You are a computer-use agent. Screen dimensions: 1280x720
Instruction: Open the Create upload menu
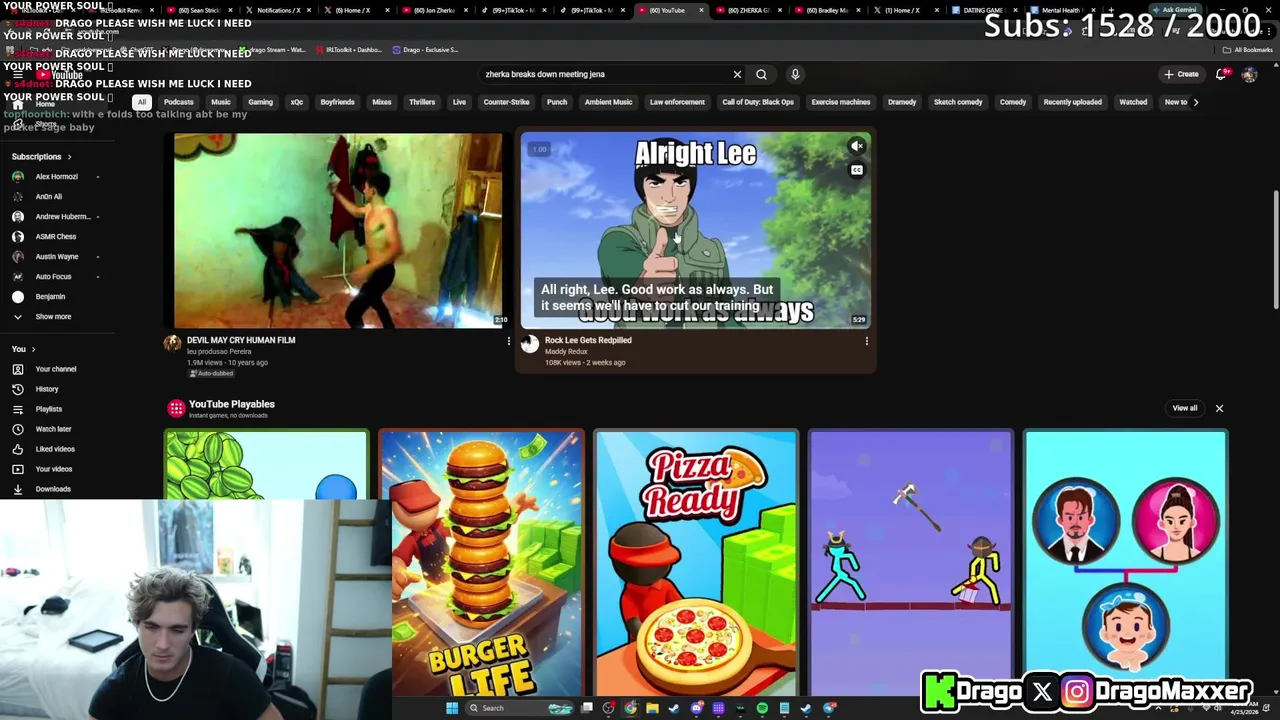tap(1181, 74)
